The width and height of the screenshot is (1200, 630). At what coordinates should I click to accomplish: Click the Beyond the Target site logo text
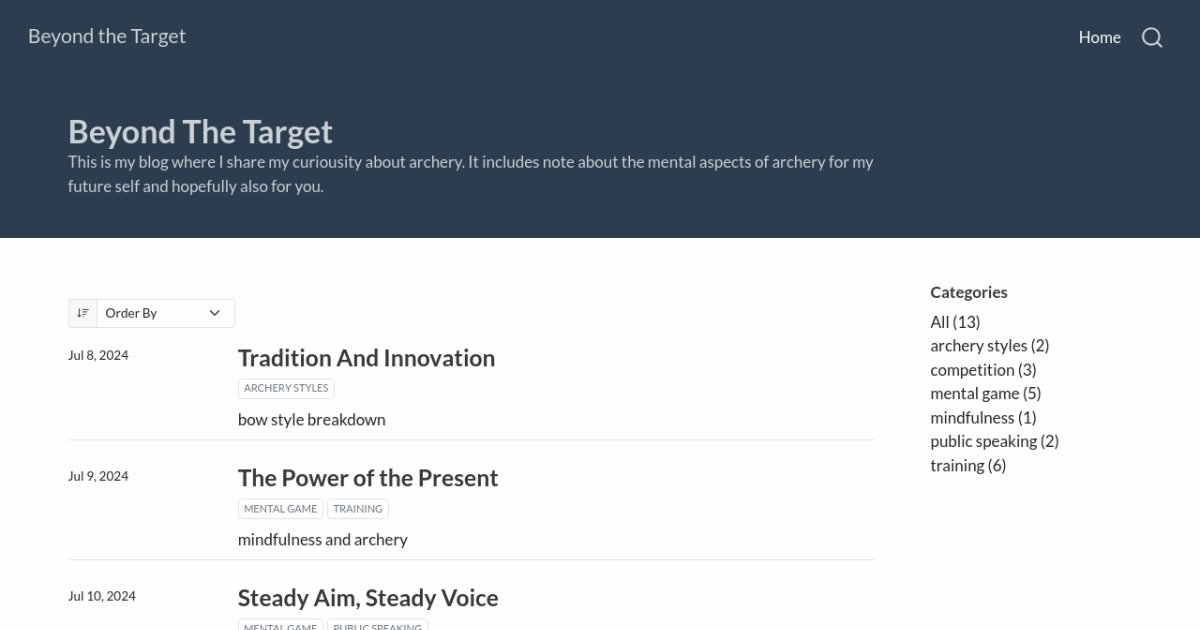106,36
